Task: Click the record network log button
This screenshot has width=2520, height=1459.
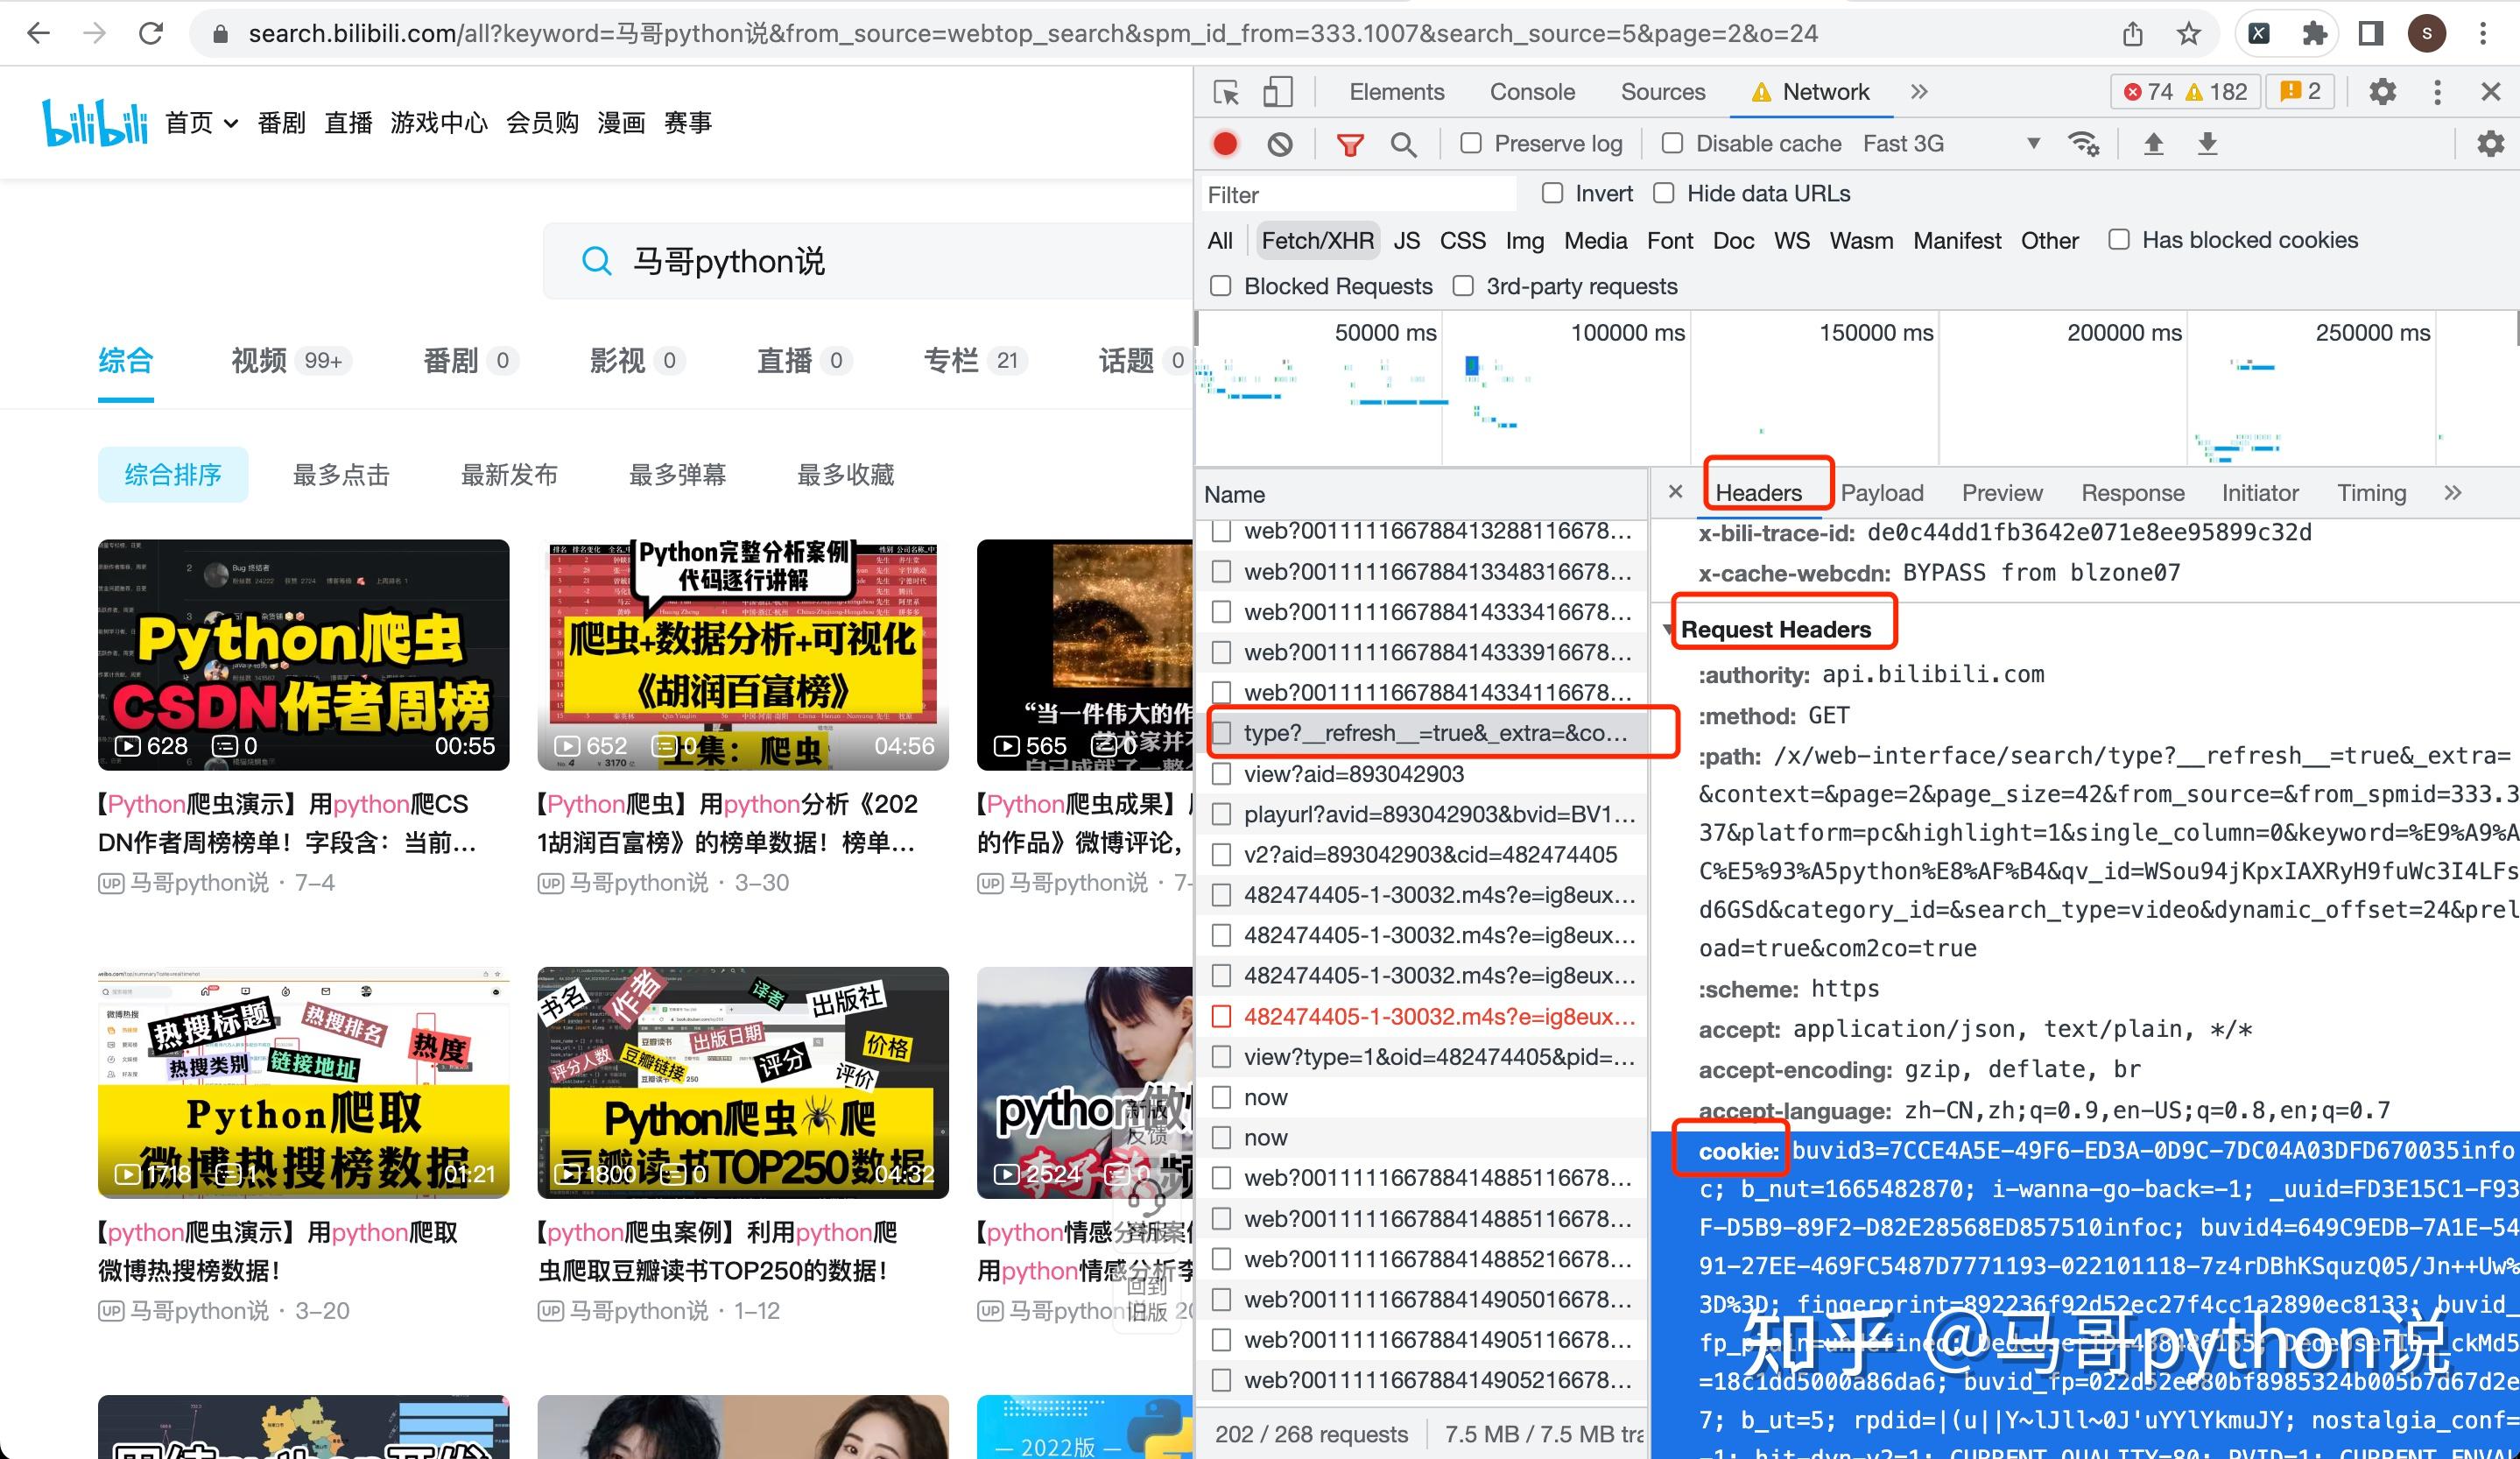Action: (1225, 144)
